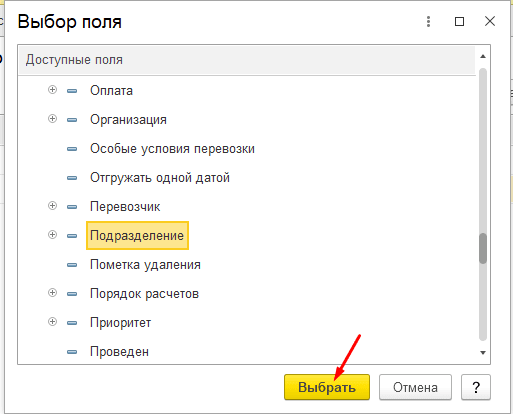The width and height of the screenshot is (513, 414).
Task: Select the Организация field
Action: tap(128, 120)
